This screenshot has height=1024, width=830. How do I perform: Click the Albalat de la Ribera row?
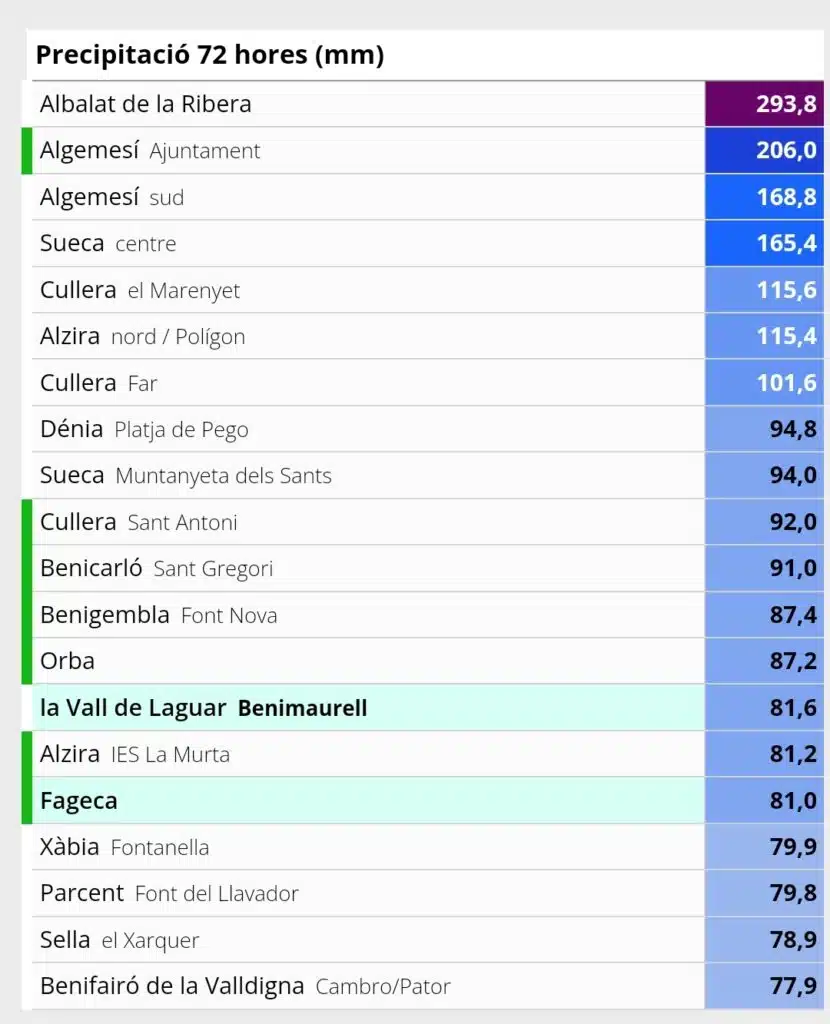146,104
